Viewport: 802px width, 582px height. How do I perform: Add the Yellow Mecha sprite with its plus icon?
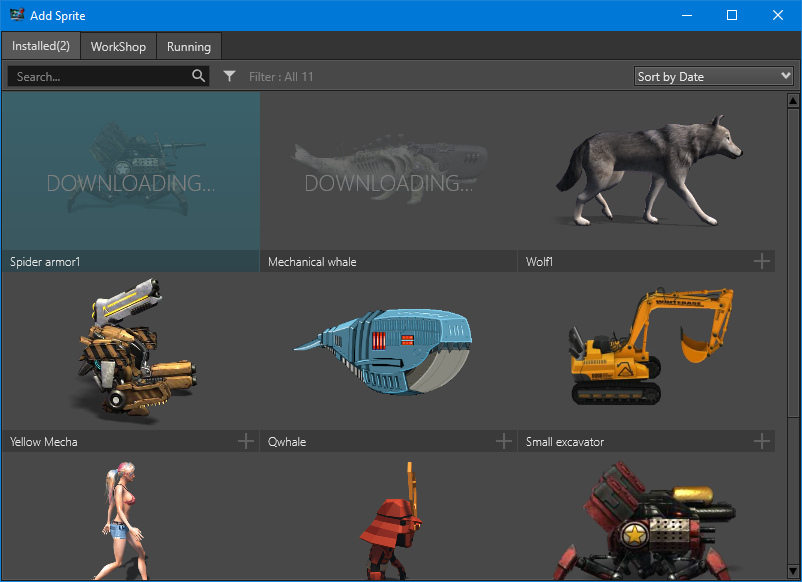246,441
